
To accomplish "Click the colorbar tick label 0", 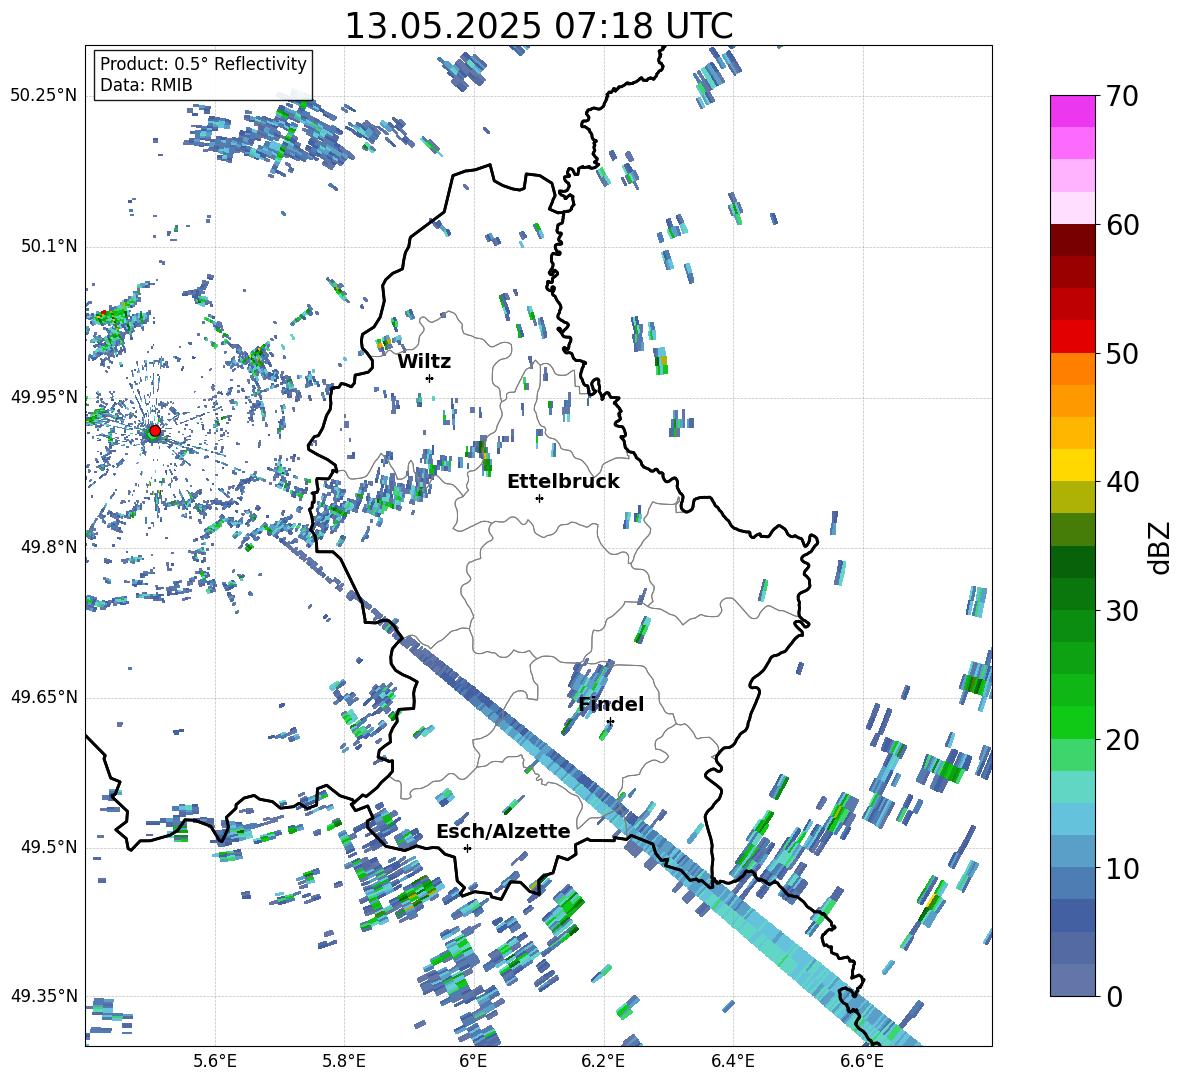I will pyautogui.click(x=1114, y=996).
